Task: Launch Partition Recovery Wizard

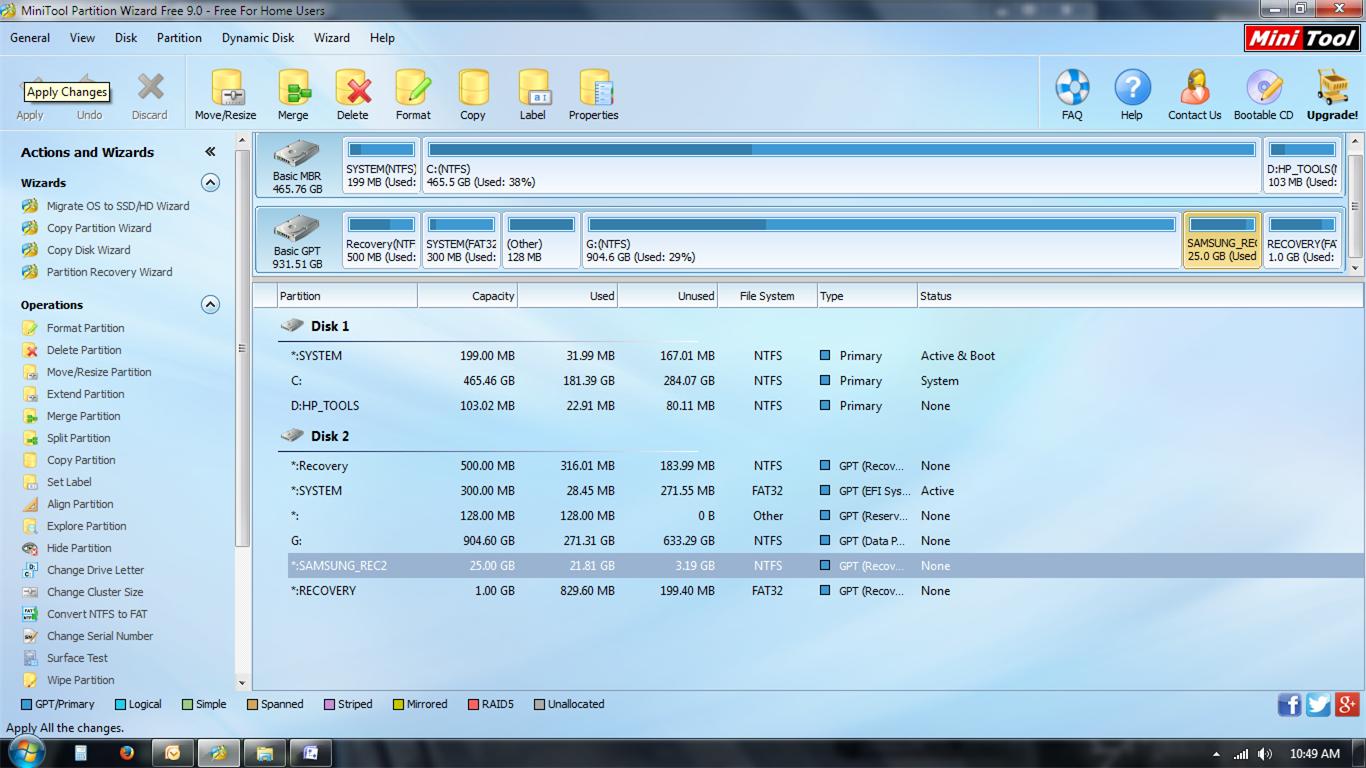Action: (x=109, y=272)
